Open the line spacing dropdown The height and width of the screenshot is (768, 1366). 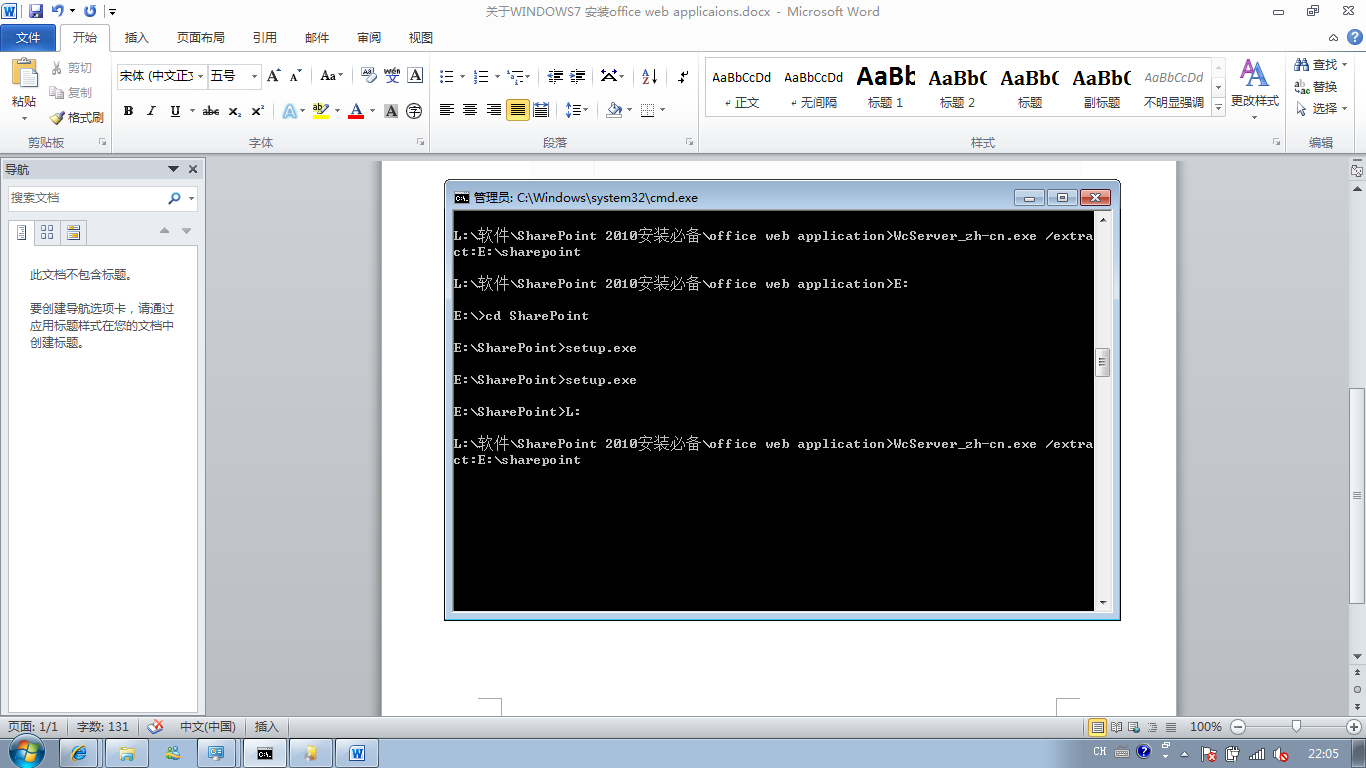point(575,110)
